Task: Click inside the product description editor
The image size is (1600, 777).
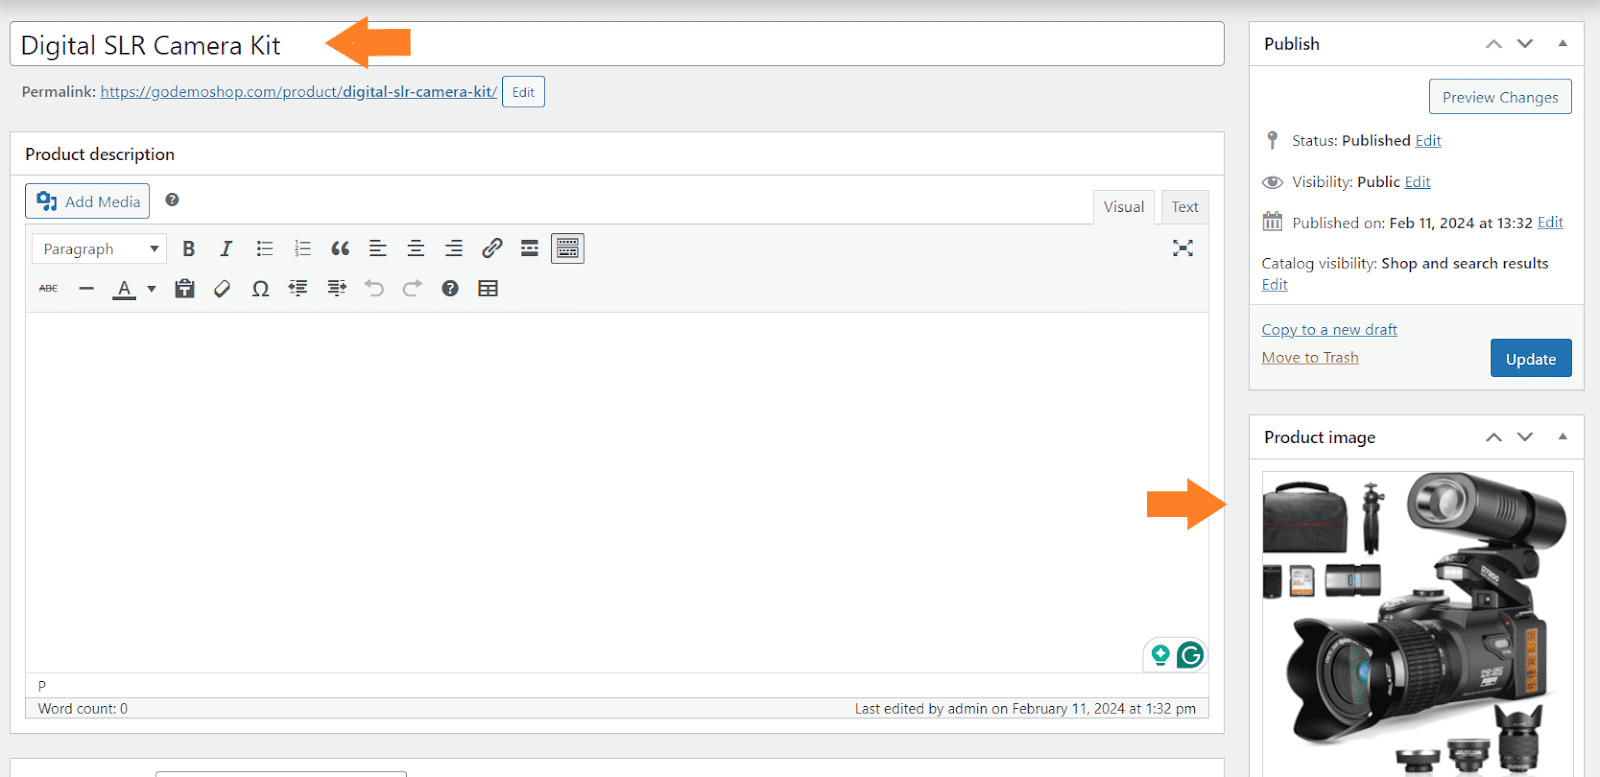Action: (x=617, y=492)
